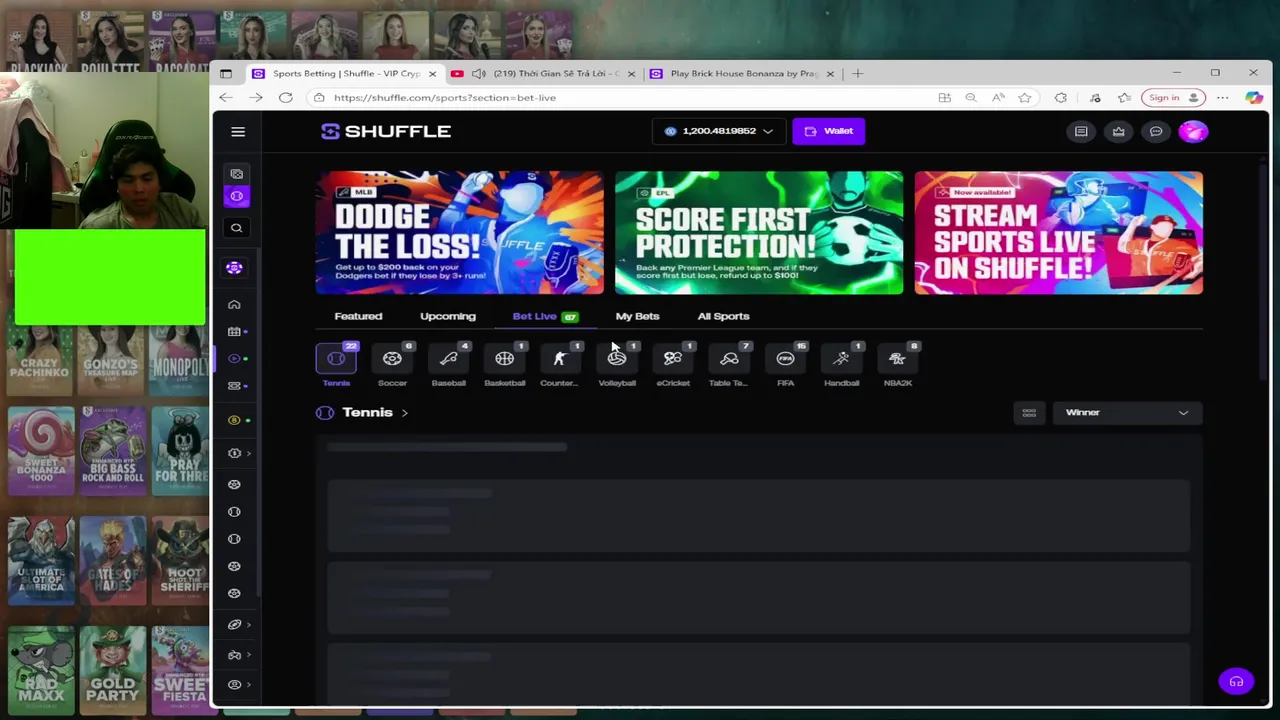1280x720 pixels.
Task: Close the Sports Betting Shuffle tab
Action: tap(432, 73)
